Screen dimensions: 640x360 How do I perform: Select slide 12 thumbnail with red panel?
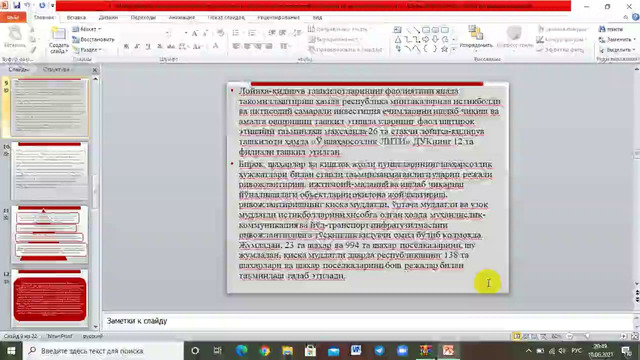(x=49, y=298)
